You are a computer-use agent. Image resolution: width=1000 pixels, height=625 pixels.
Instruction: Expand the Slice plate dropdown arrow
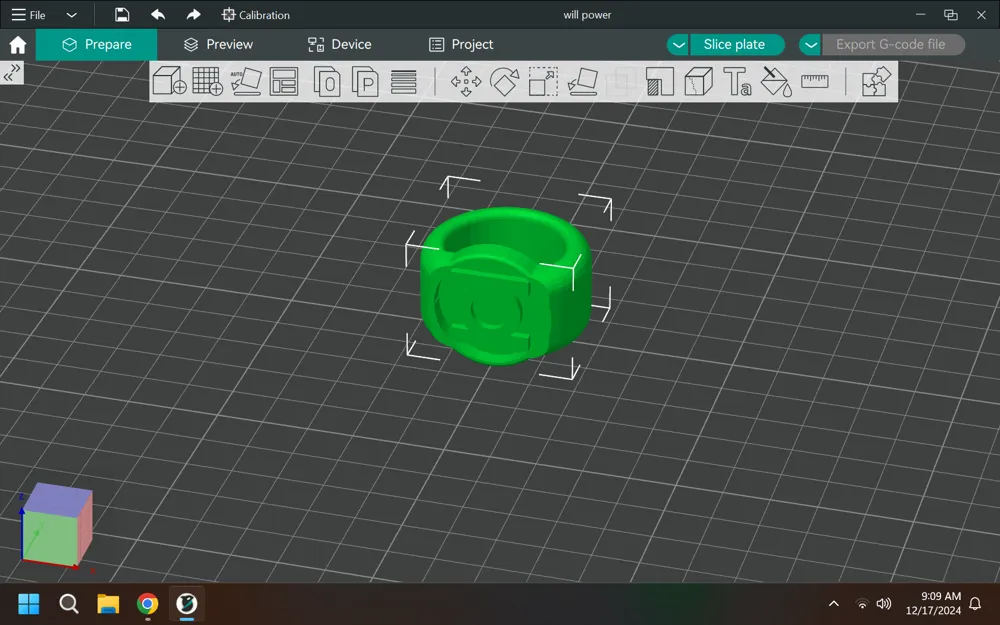[x=679, y=45]
